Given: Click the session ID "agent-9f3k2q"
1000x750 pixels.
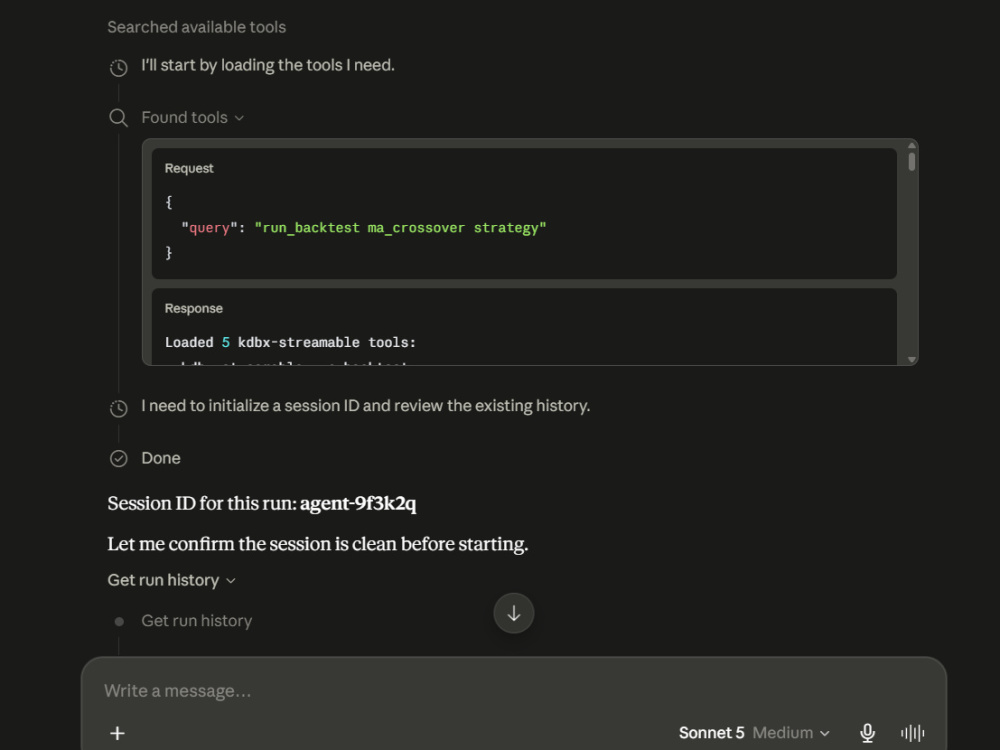Looking at the screenshot, I should (358, 504).
